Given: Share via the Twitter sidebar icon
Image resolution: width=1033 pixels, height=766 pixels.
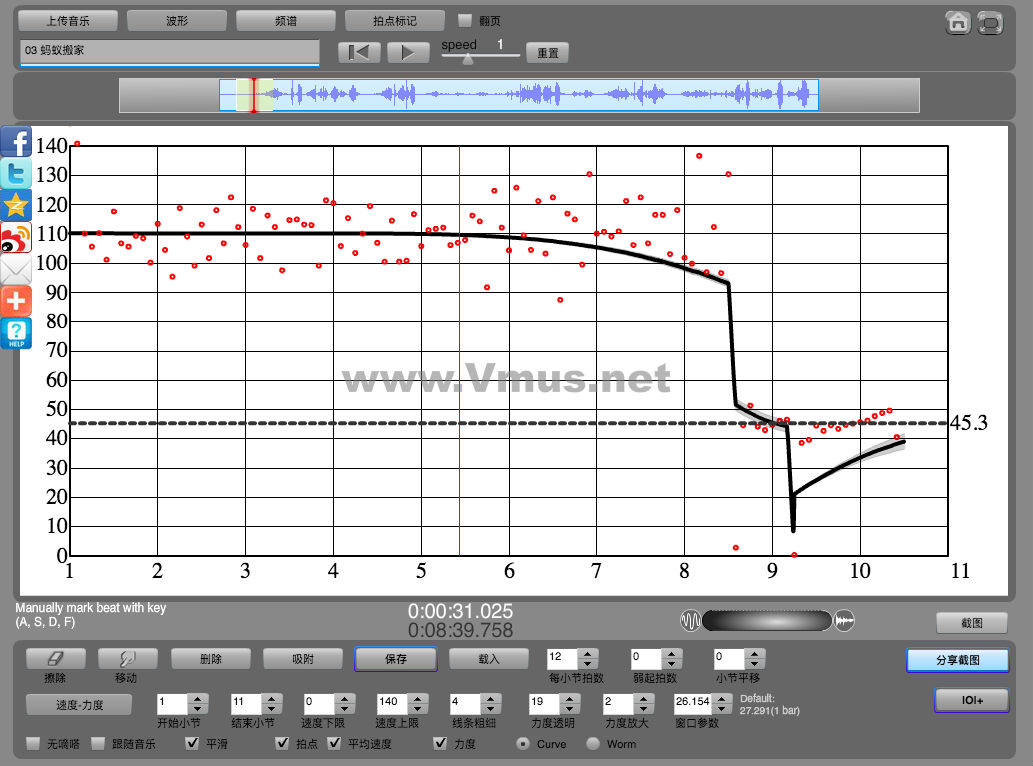Looking at the screenshot, I should point(16,174).
